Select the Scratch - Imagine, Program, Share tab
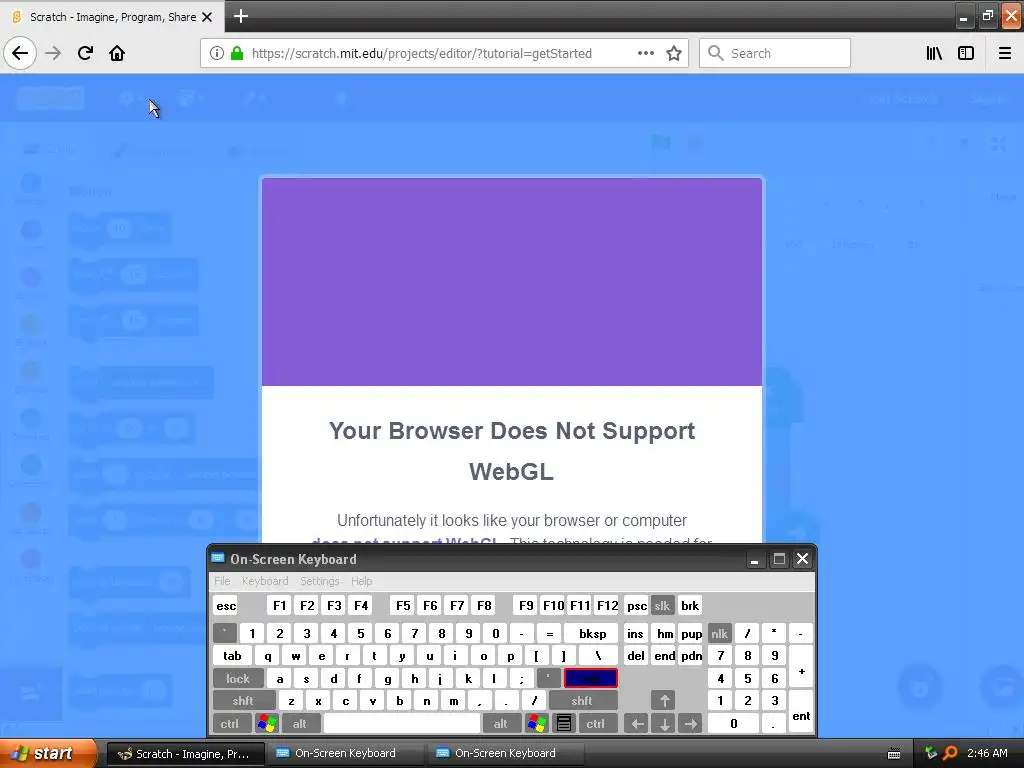The image size is (1024, 768). [x=112, y=16]
